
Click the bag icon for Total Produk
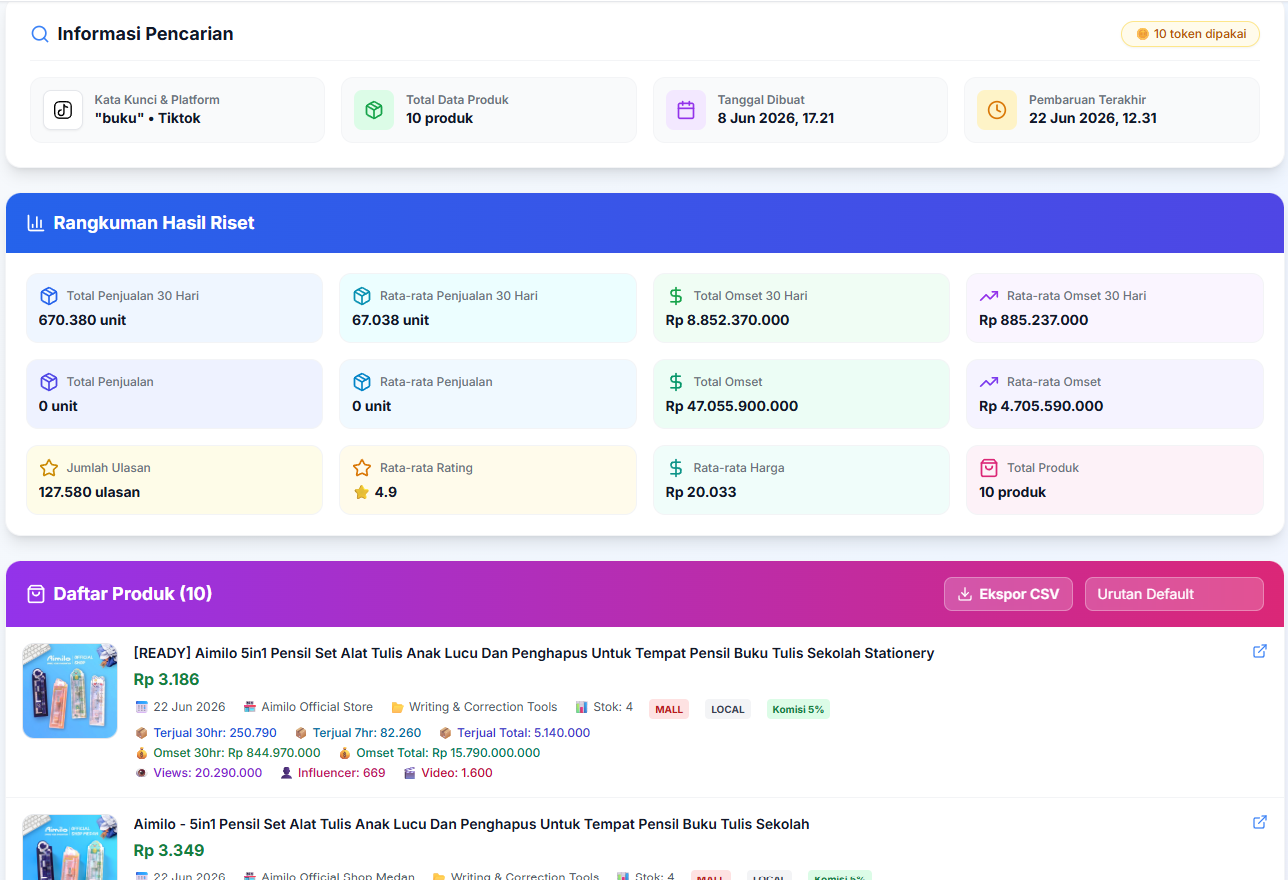989,468
